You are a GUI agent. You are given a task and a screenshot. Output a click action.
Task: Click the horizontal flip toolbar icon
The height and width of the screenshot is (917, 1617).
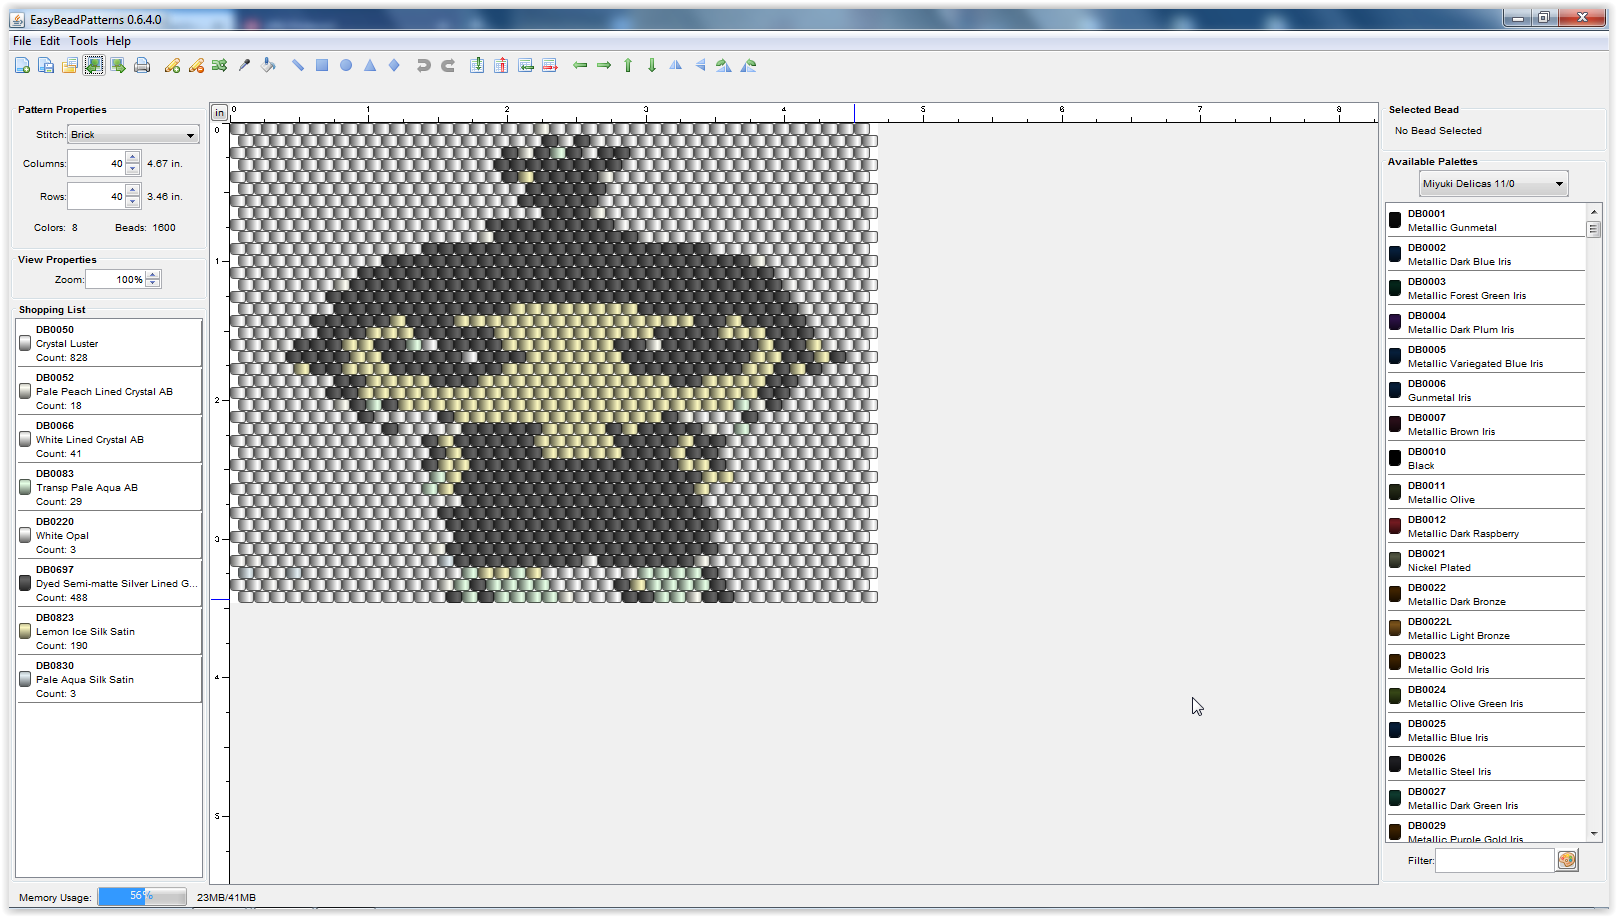(x=675, y=65)
